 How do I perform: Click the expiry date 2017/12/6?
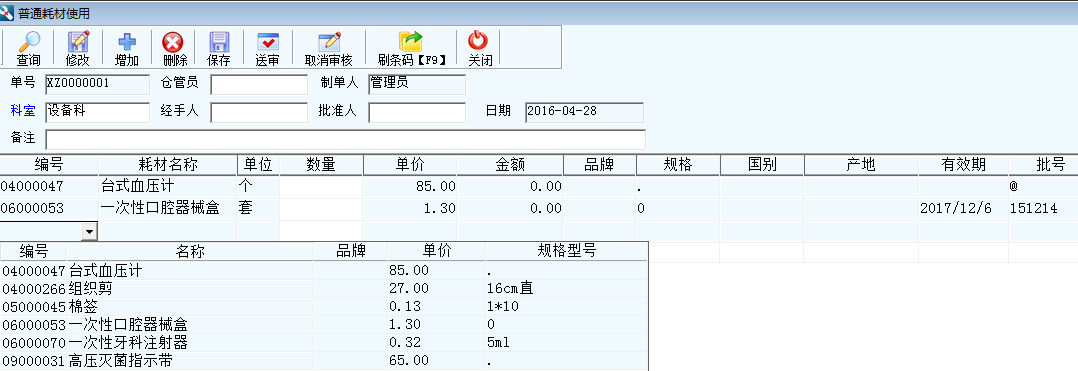coord(956,209)
